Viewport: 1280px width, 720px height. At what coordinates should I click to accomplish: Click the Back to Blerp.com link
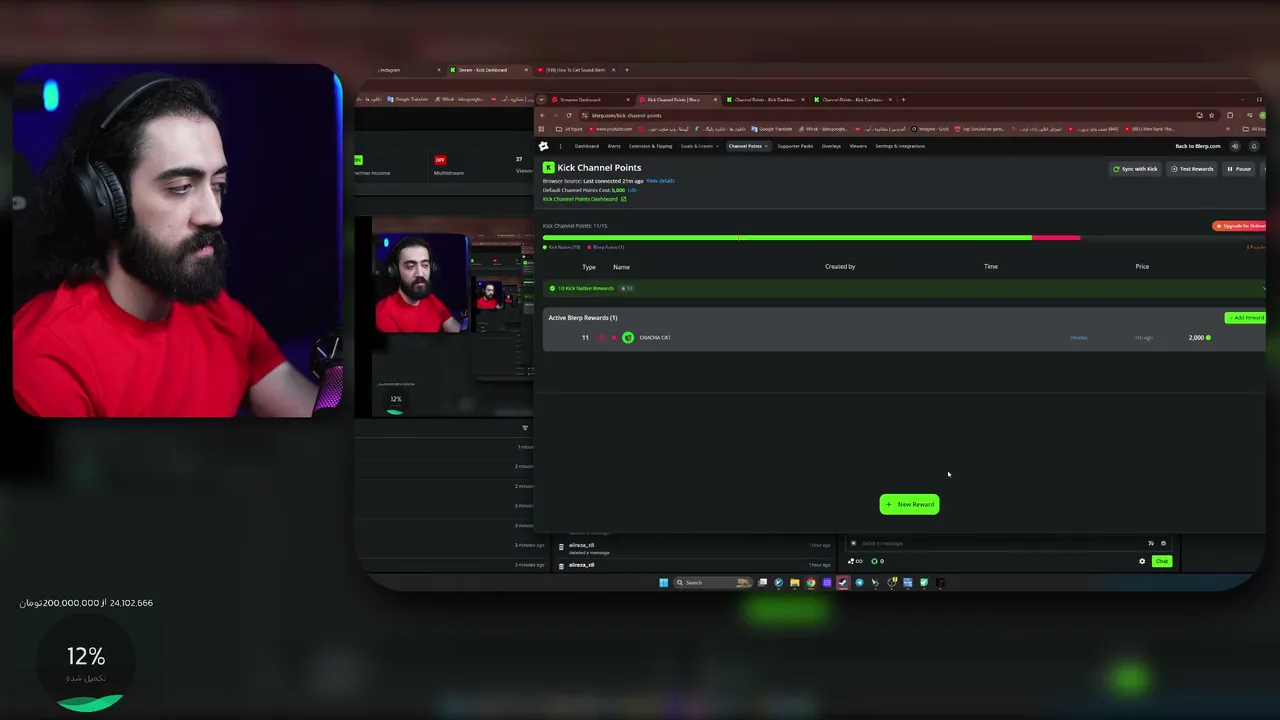pos(1198,146)
